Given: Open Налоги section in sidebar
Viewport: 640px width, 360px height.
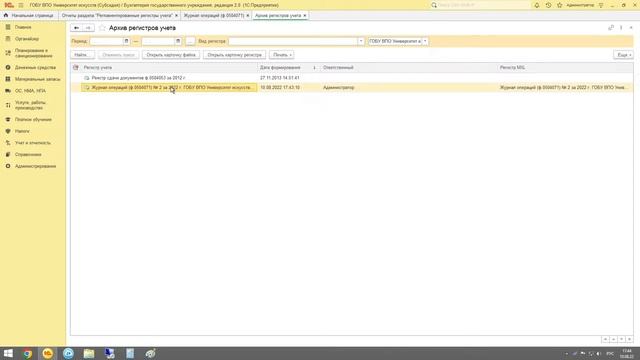Looking at the screenshot, I should [22, 131].
